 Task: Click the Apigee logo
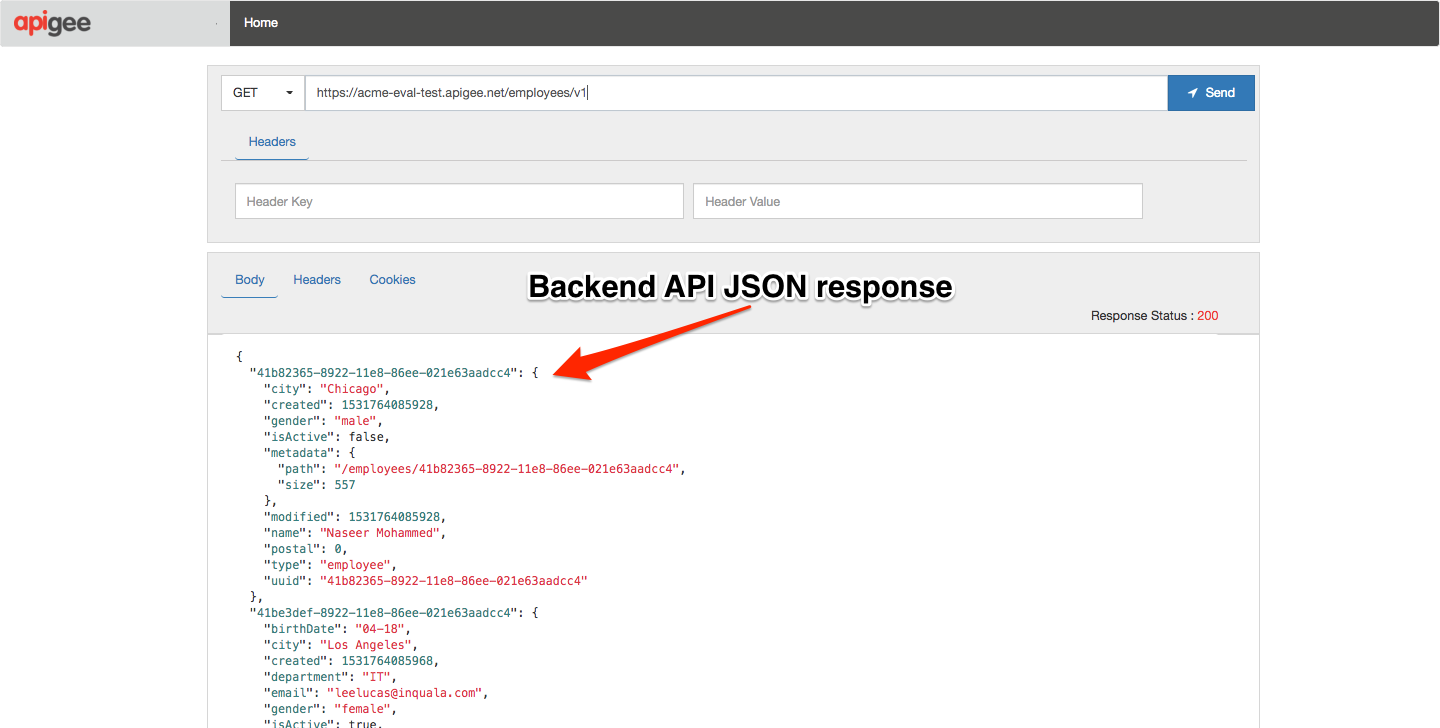click(53, 23)
